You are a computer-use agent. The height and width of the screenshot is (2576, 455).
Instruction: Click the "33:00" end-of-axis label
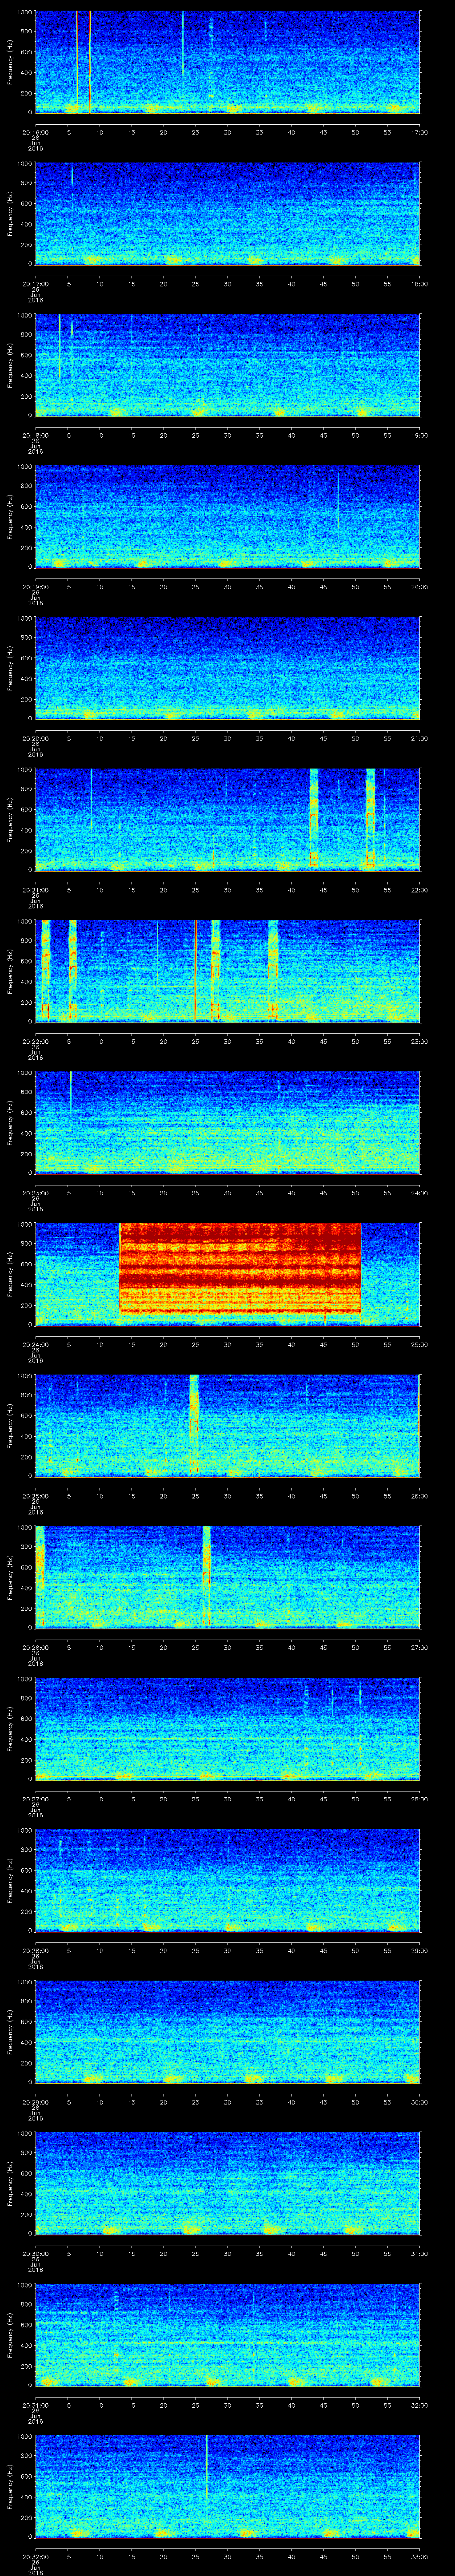pos(420,2556)
